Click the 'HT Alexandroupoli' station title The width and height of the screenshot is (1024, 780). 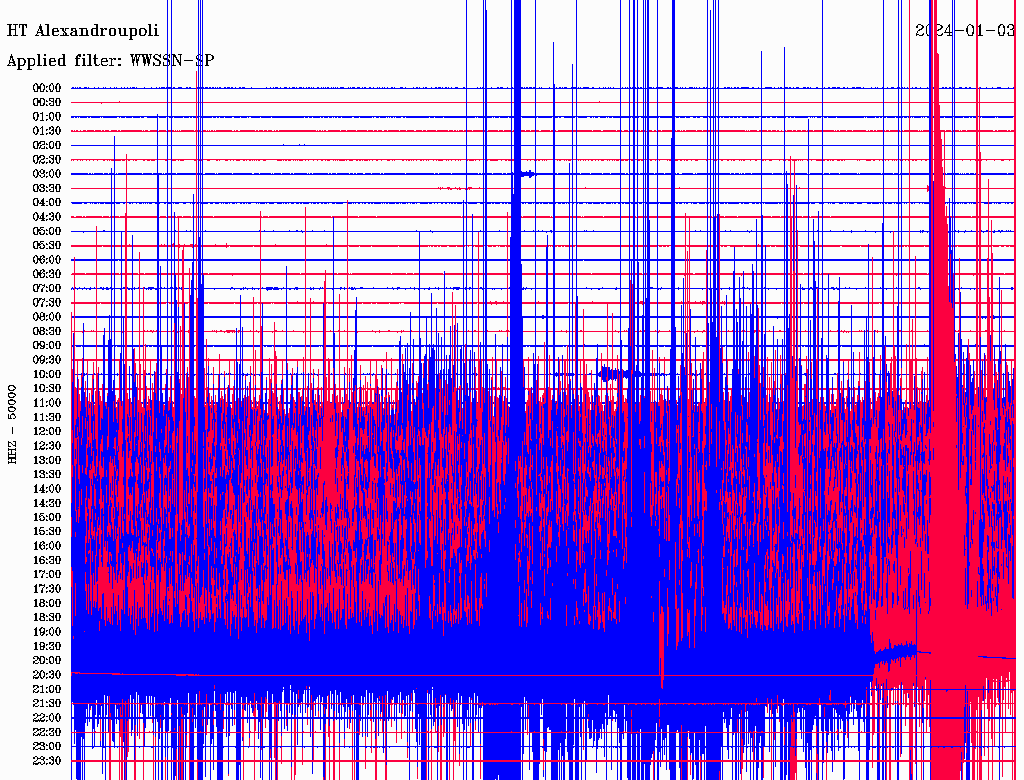point(82,31)
